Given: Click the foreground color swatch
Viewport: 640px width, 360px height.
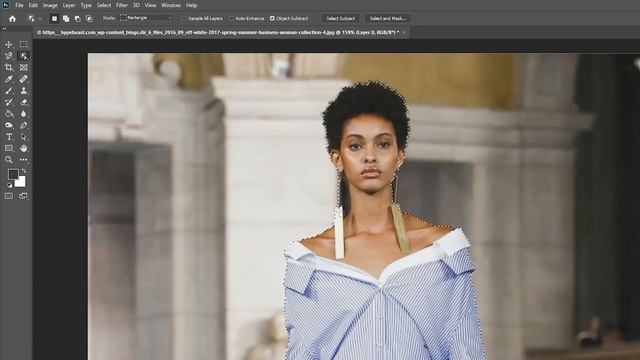Looking at the screenshot, I should (13, 174).
